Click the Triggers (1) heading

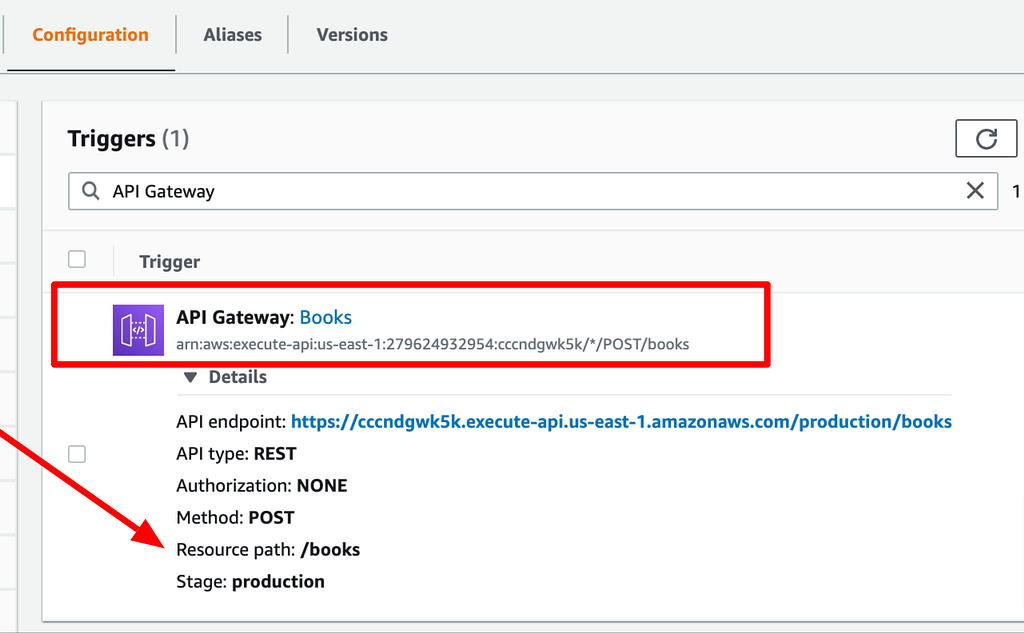(x=129, y=138)
